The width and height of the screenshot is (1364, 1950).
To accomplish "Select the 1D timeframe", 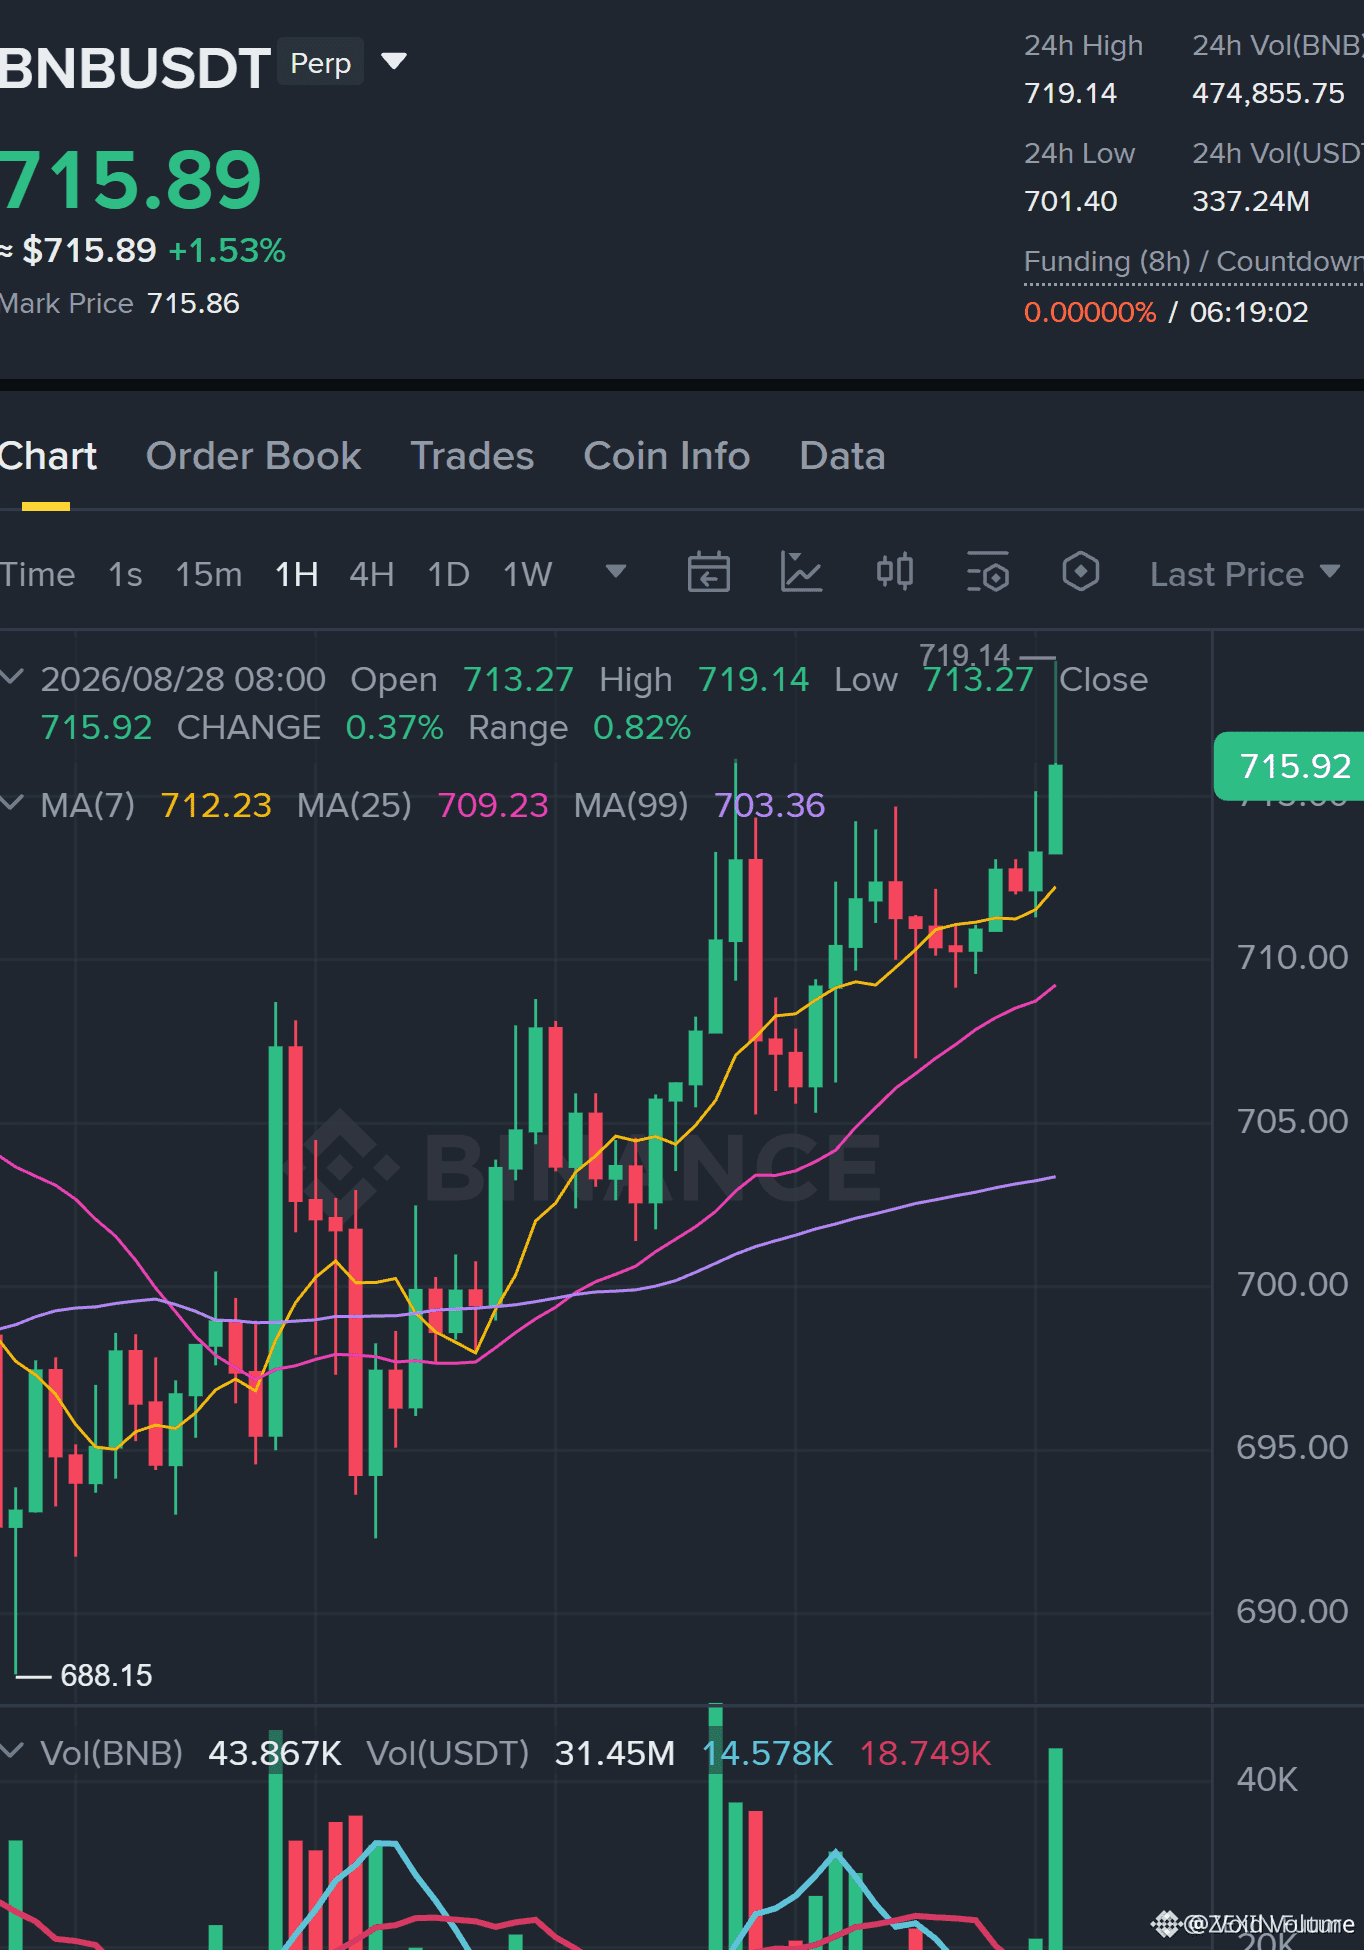I will [448, 575].
